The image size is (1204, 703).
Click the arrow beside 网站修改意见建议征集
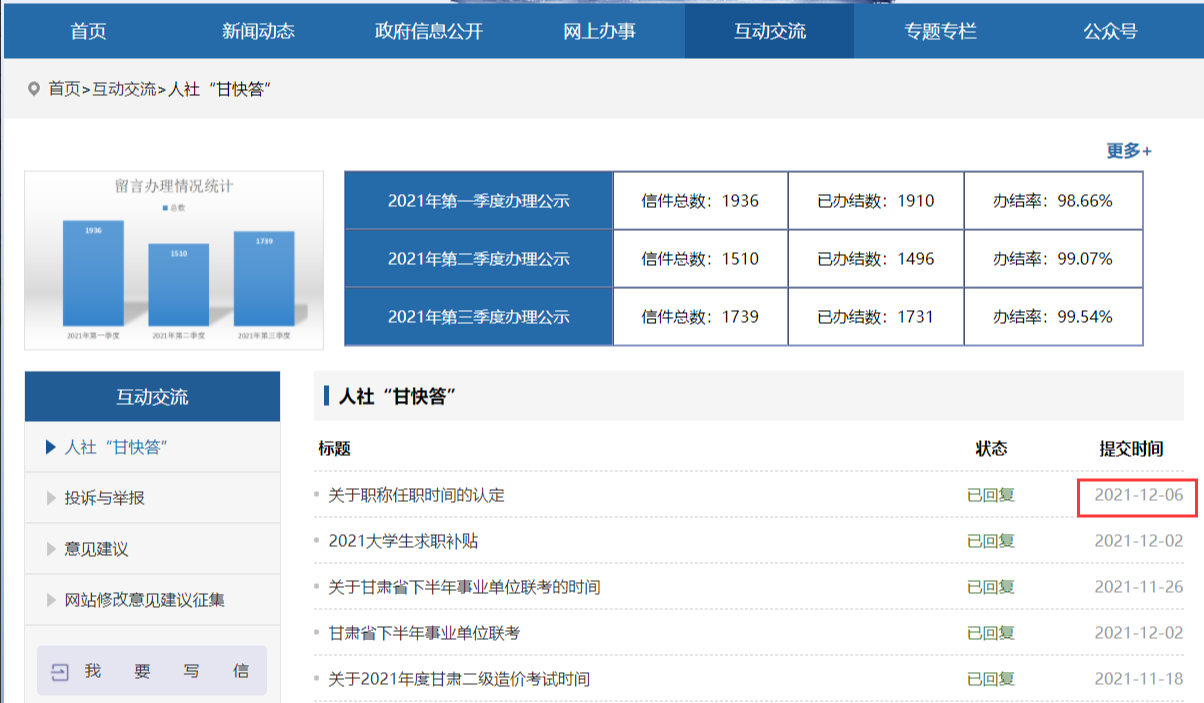tap(52, 600)
